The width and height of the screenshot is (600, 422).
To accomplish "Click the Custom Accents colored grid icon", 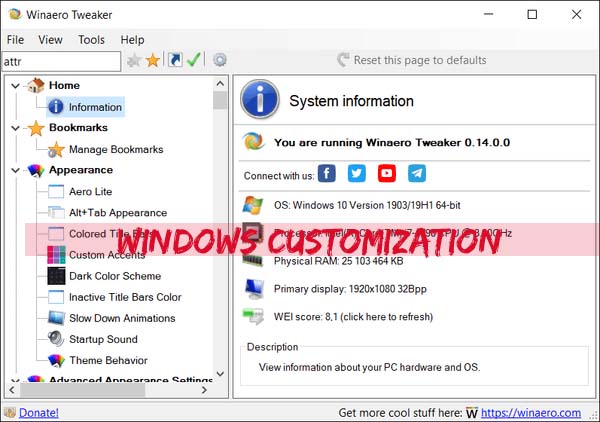I will 56,255.
